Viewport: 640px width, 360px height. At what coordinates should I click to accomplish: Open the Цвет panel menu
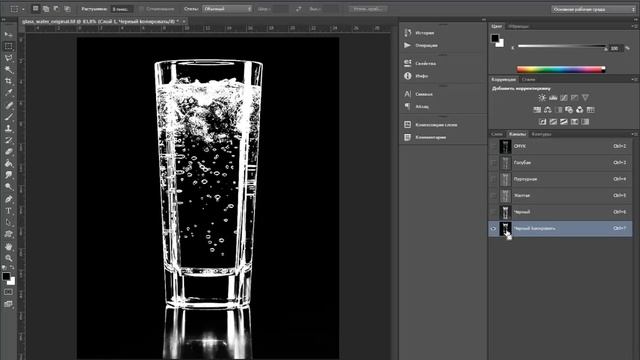pyautogui.click(x=634, y=26)
